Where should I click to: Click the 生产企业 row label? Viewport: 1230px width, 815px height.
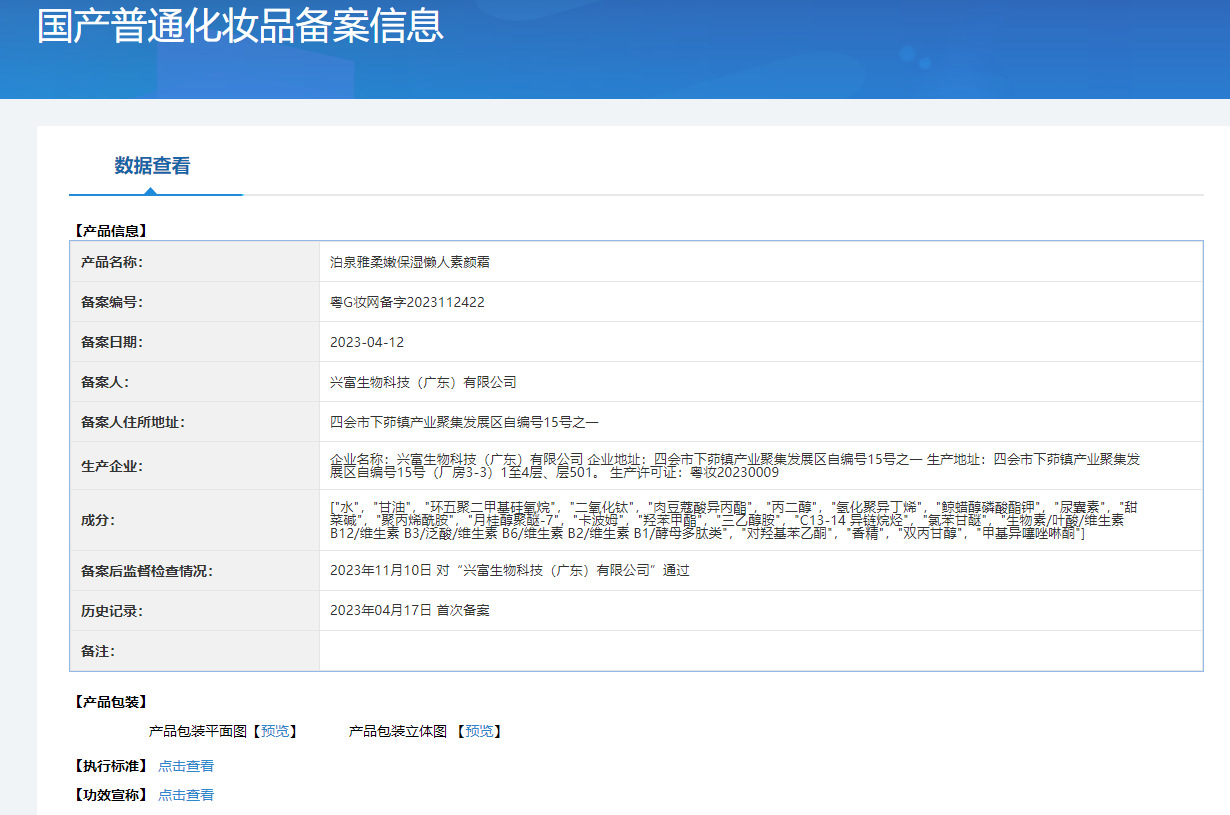point(112,466)
